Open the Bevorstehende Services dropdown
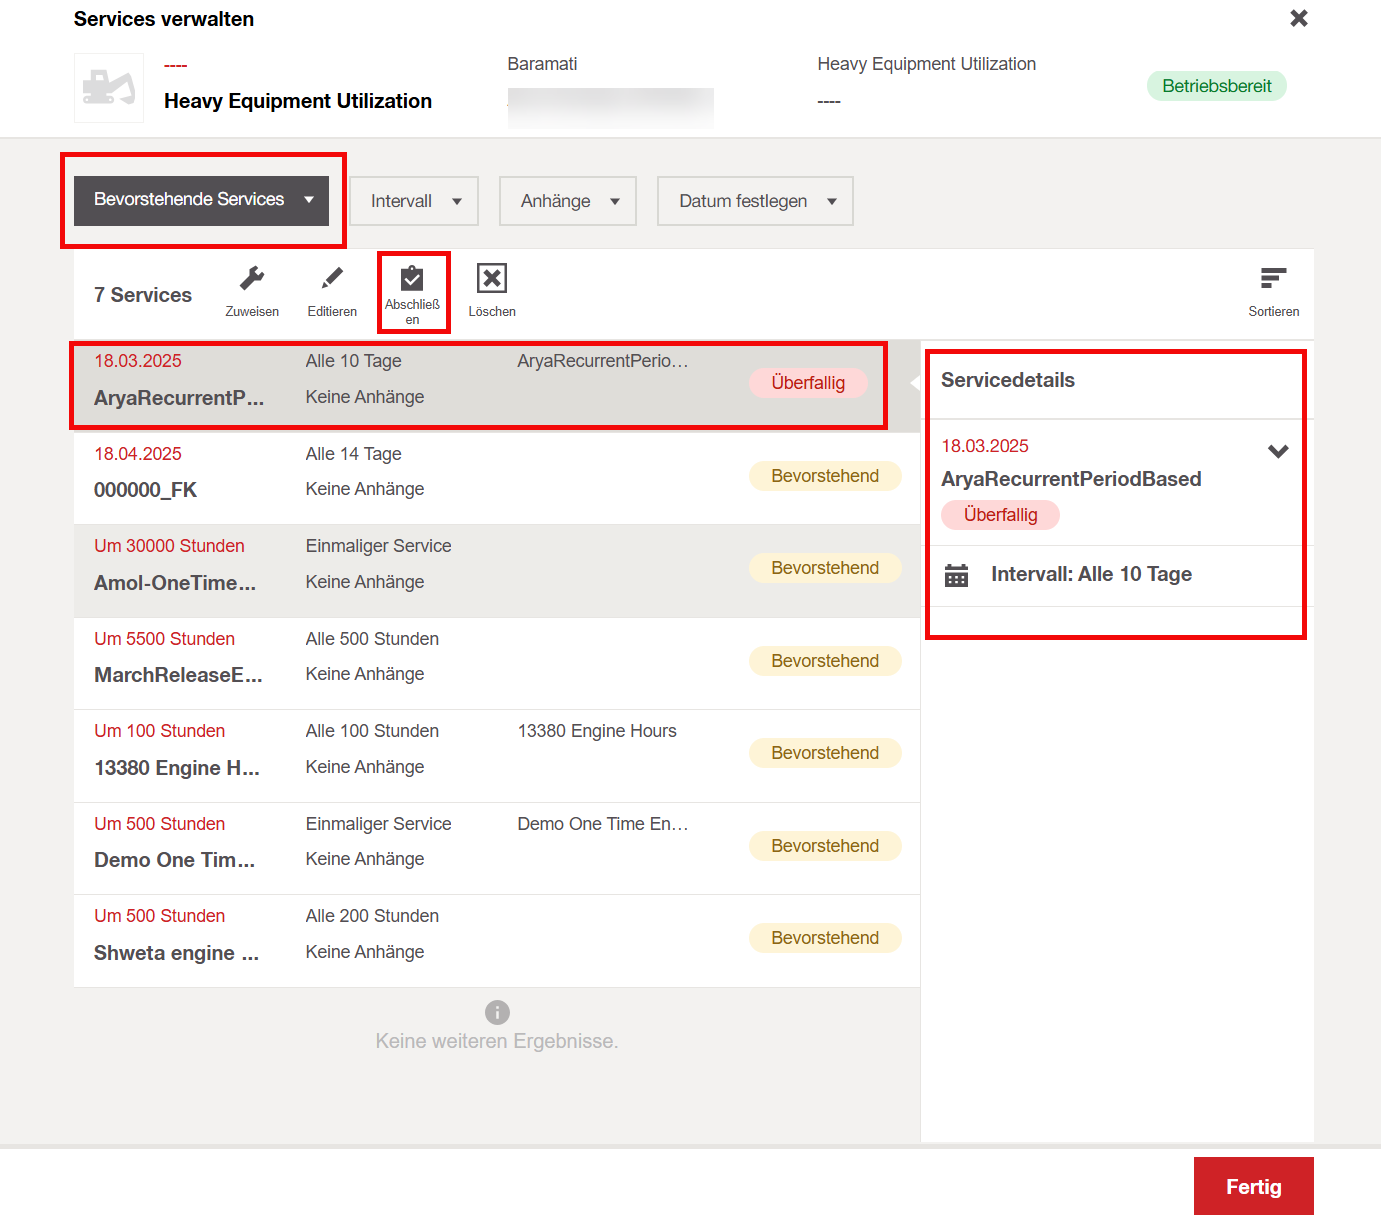Screen dimensions: 1381x1220 (201, 200)
